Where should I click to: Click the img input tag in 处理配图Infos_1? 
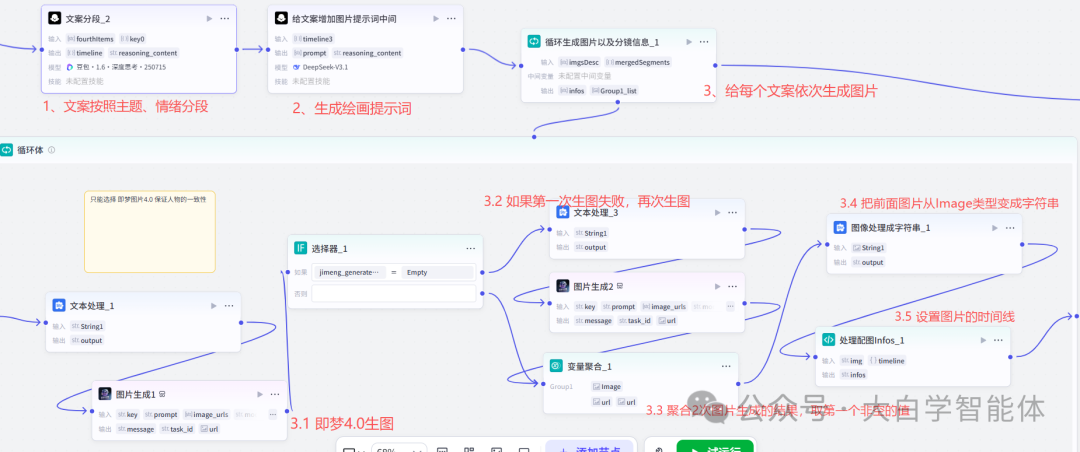tap(852, 360)
